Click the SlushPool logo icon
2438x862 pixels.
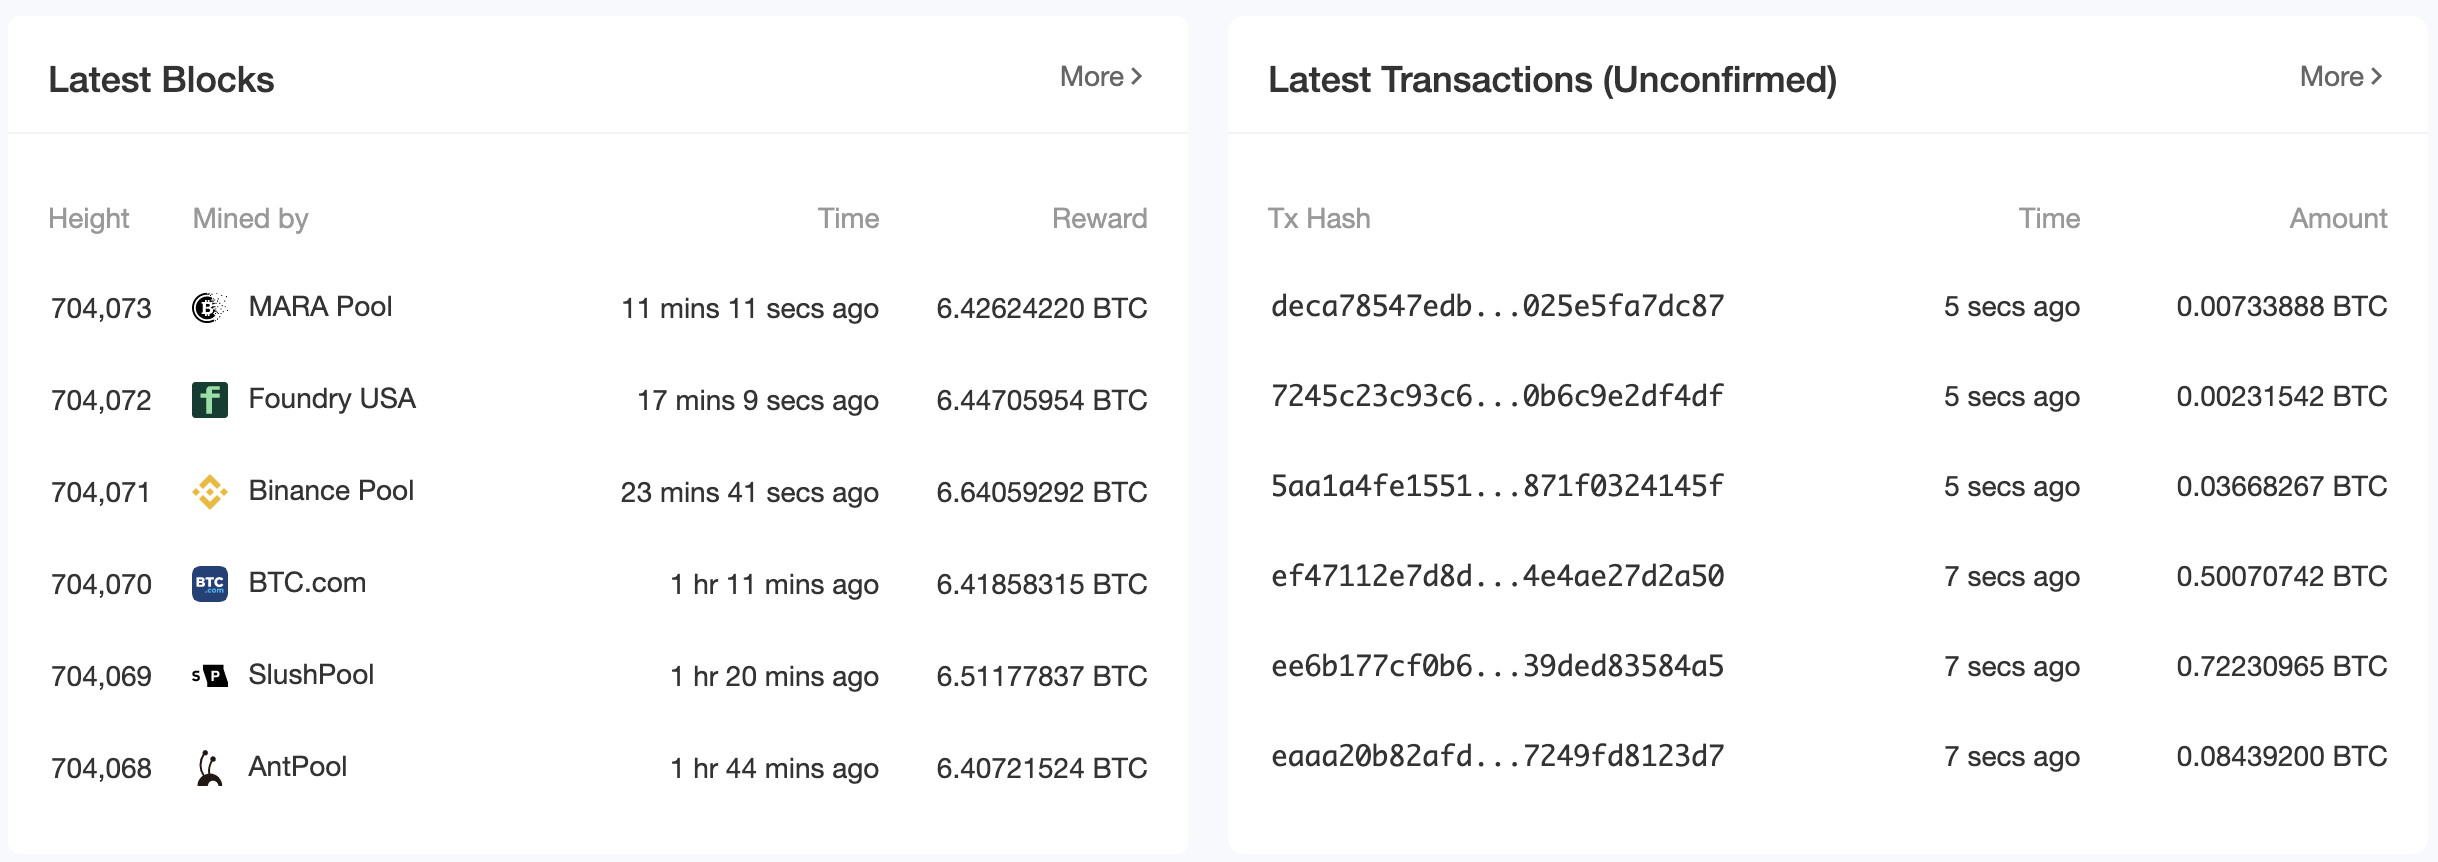click(210, 676)
